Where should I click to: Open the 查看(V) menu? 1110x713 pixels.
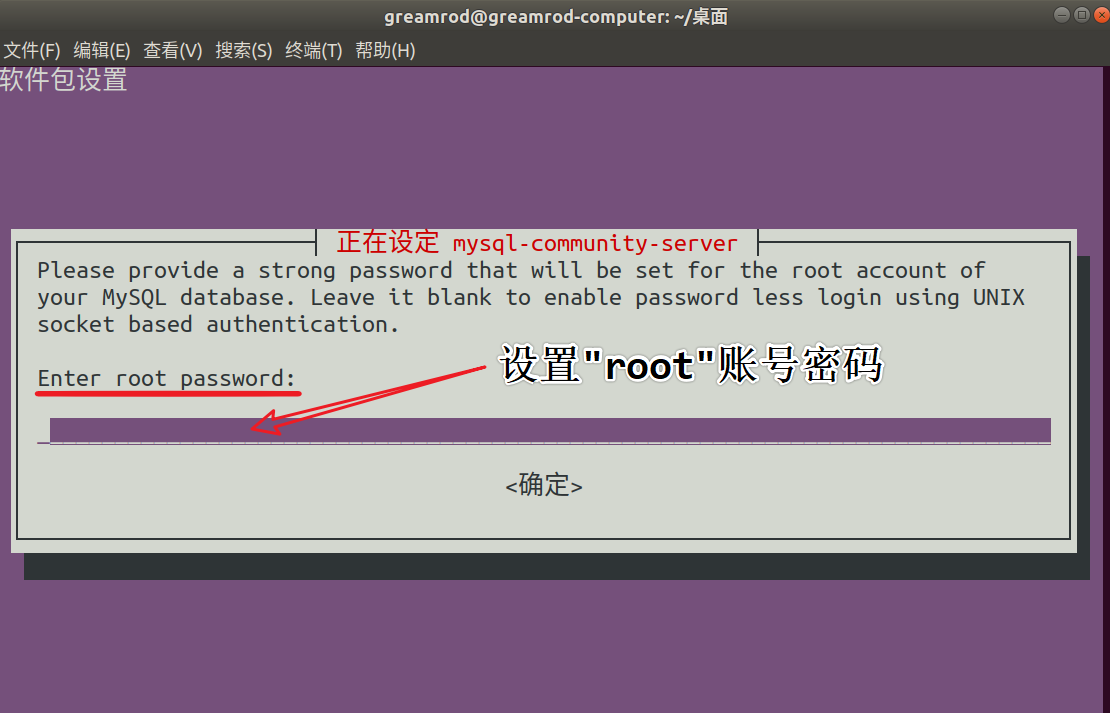173,50
